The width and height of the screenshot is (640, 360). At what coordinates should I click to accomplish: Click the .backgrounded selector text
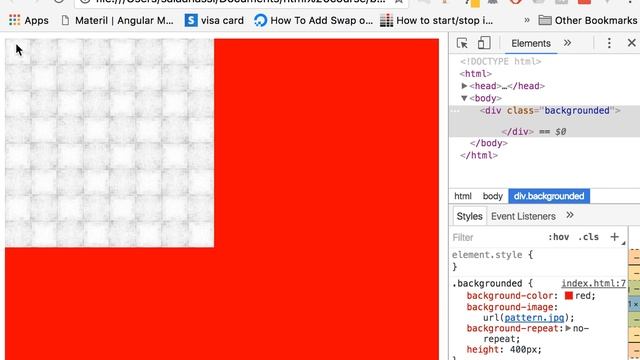pos(486,283)
